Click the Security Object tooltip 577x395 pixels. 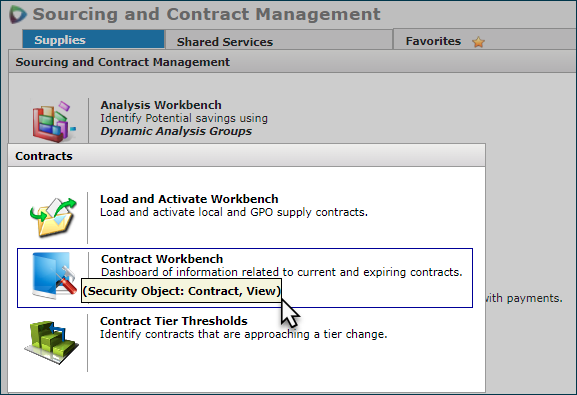pyautogui.click(x=181, y=291)
